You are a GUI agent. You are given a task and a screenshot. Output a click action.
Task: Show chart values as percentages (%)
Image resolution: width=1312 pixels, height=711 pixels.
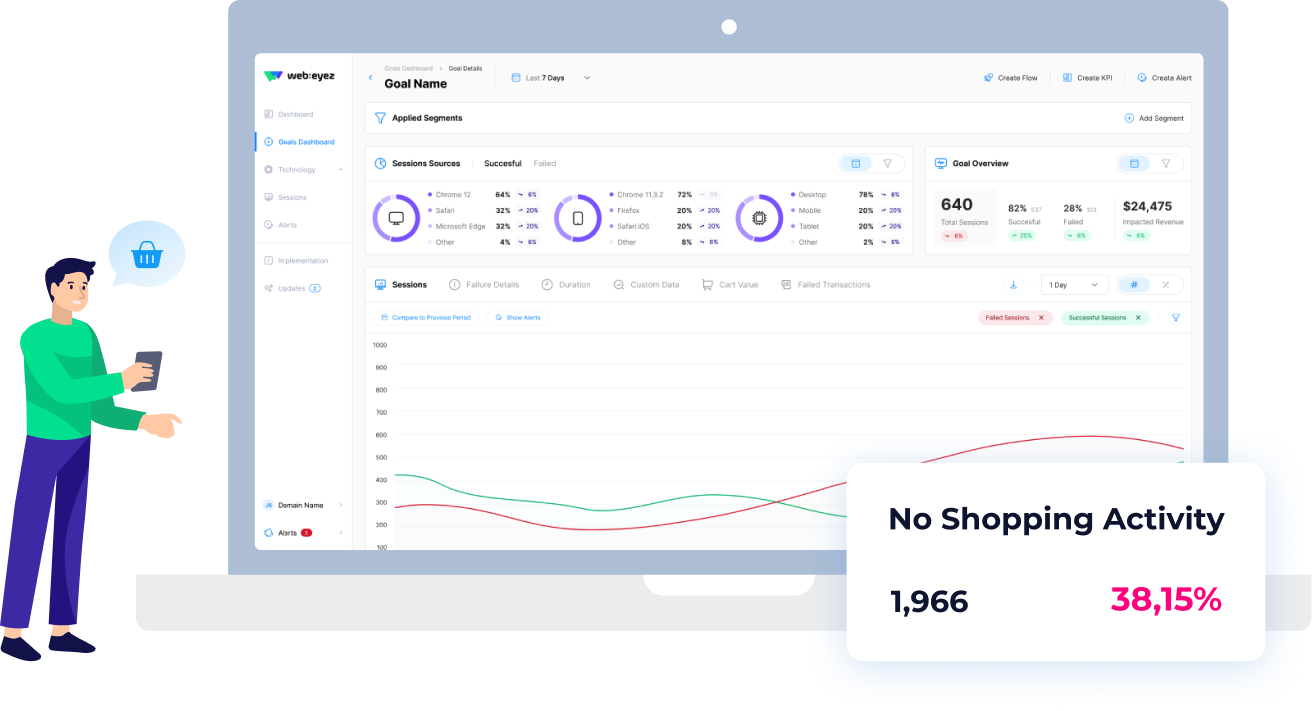coord(1166,285)
